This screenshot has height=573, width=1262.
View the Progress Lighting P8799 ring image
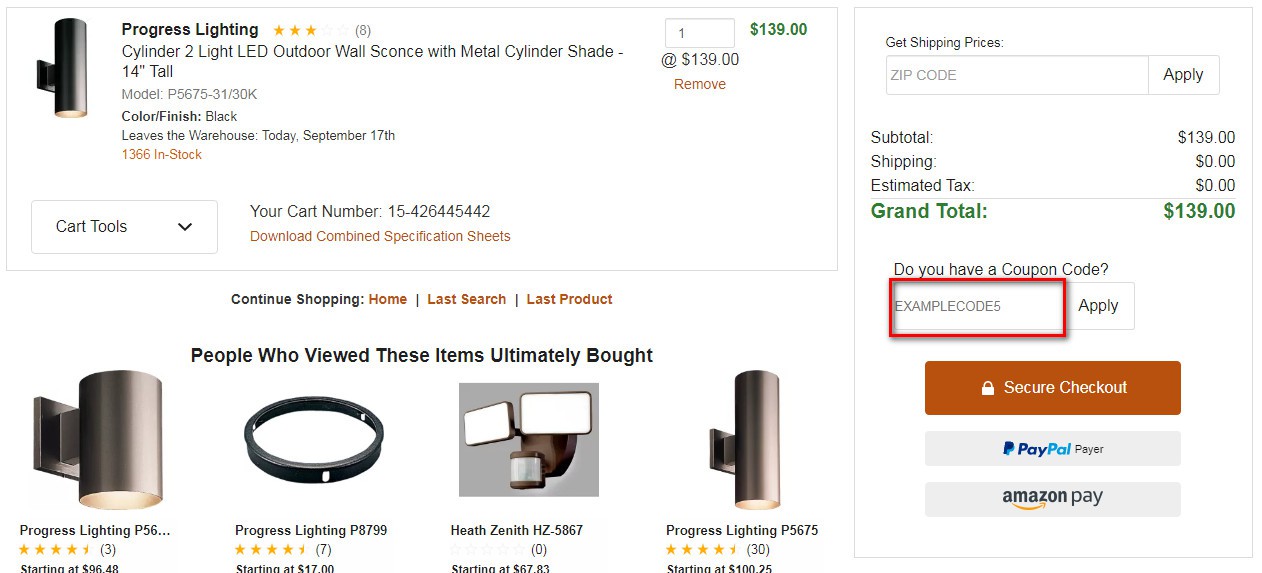[x=313, y=439]
